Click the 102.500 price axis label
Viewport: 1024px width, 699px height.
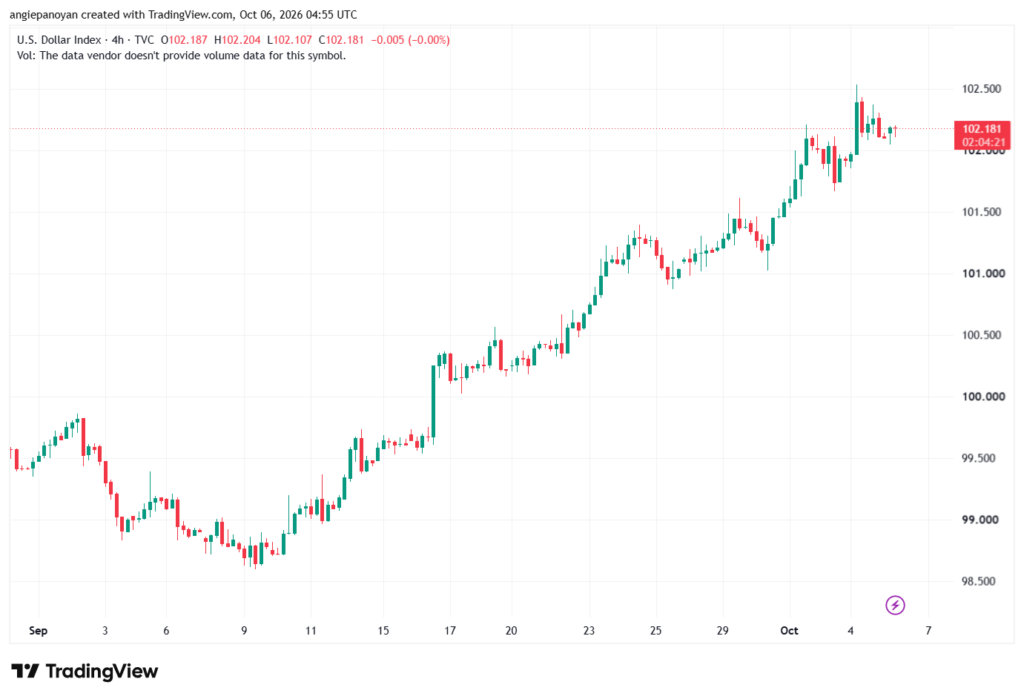coord(982,89)
